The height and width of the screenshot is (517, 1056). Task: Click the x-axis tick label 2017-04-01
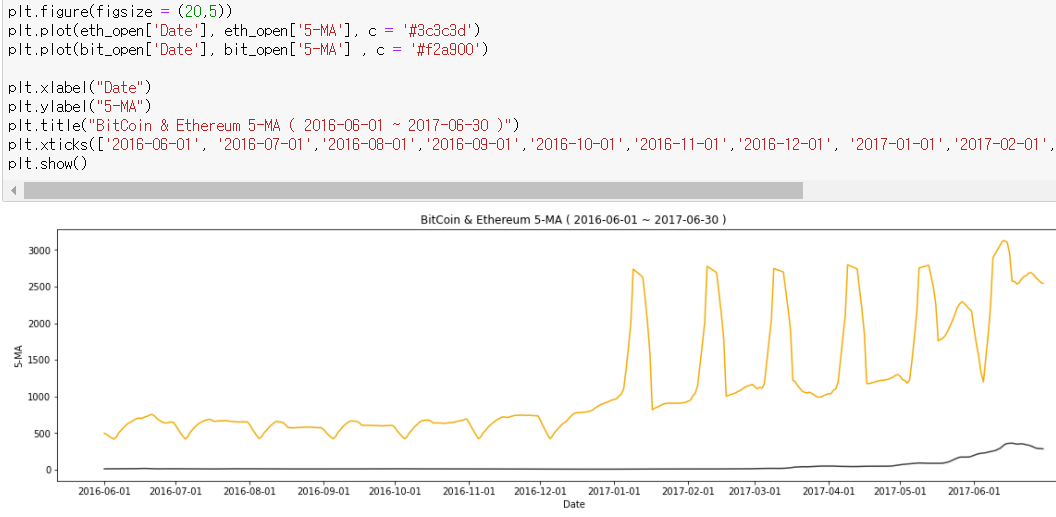(x=828, y=491)
